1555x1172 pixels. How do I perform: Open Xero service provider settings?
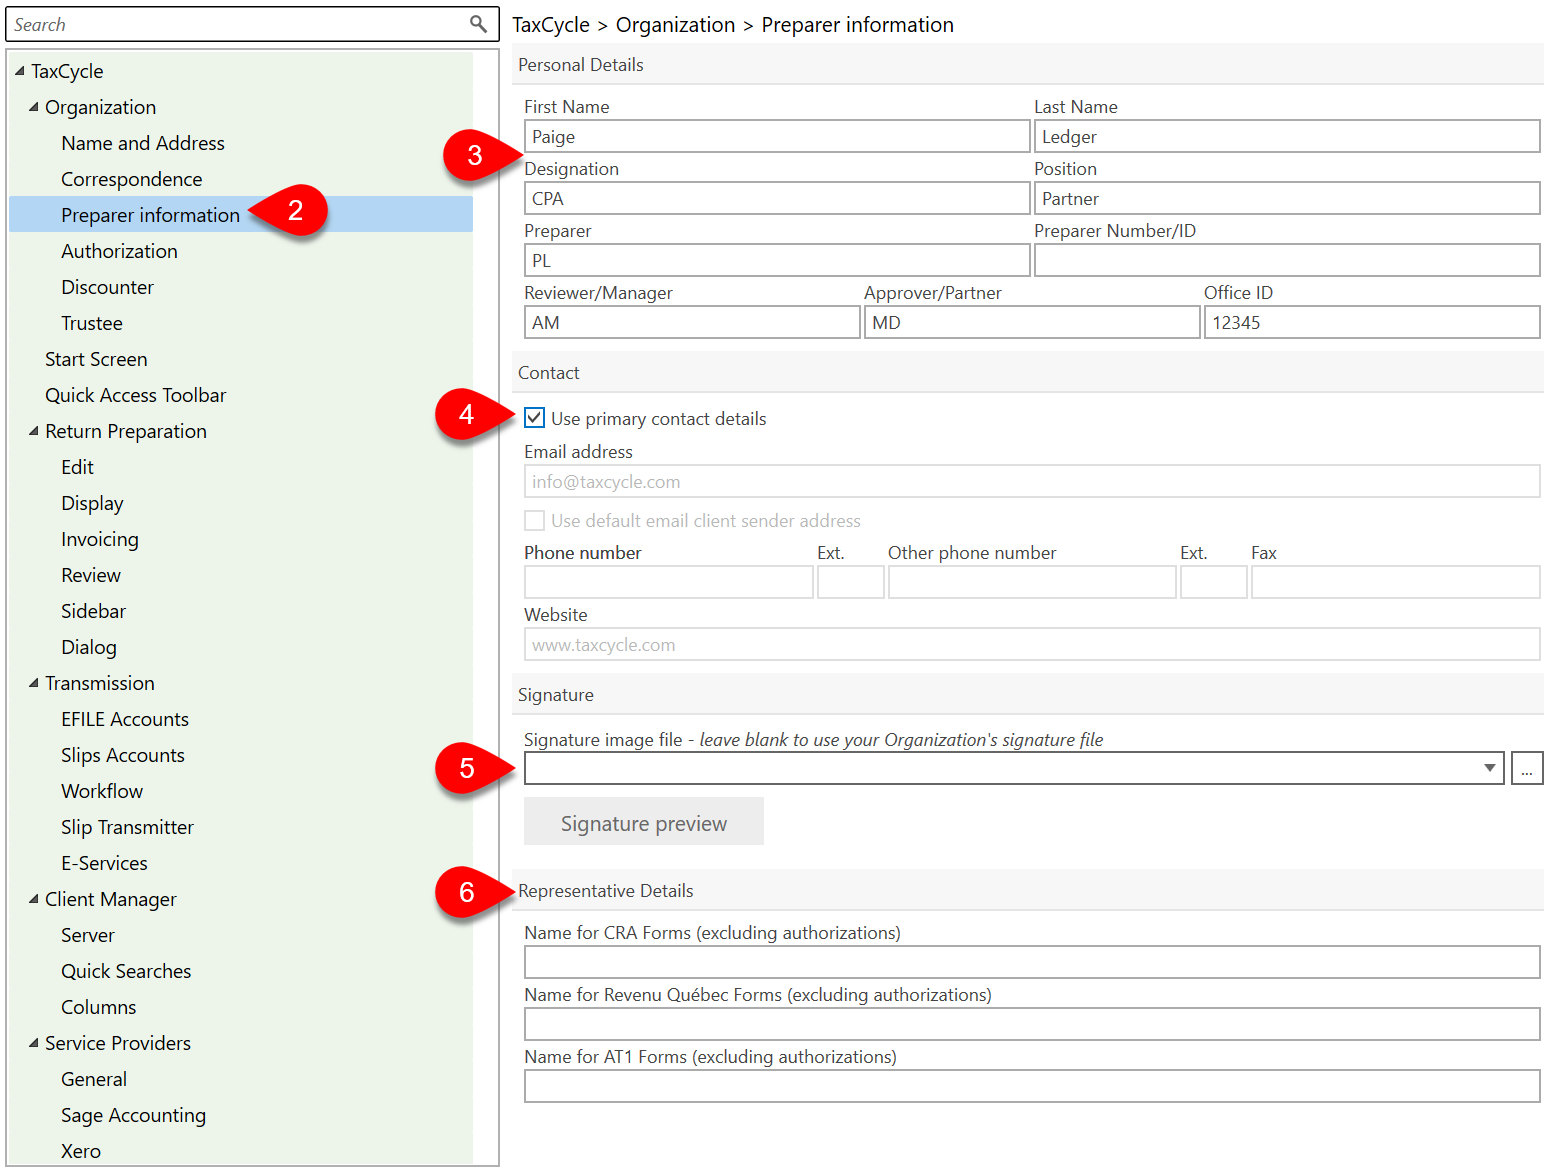[x=81, y=1151]
